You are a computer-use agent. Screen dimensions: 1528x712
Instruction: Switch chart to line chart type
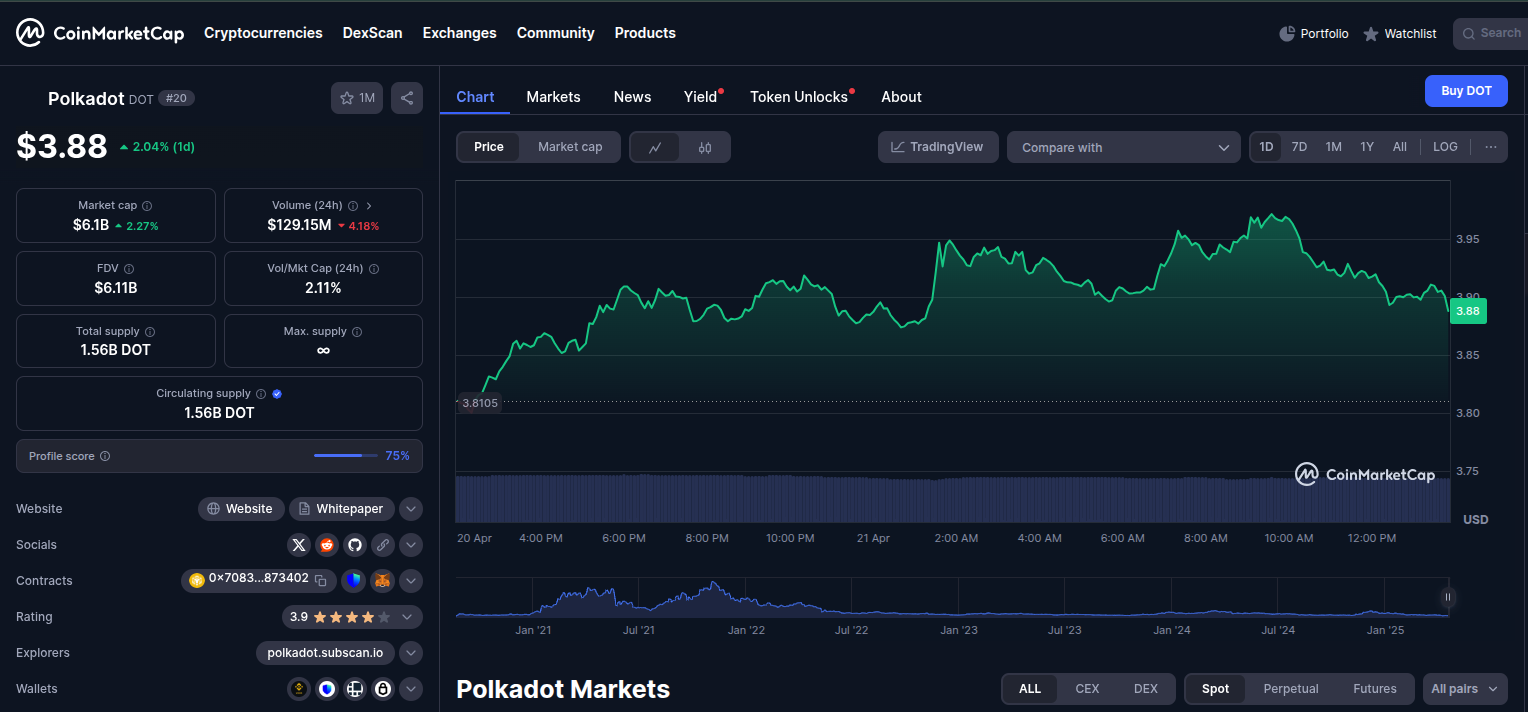[x=655, y=147]
